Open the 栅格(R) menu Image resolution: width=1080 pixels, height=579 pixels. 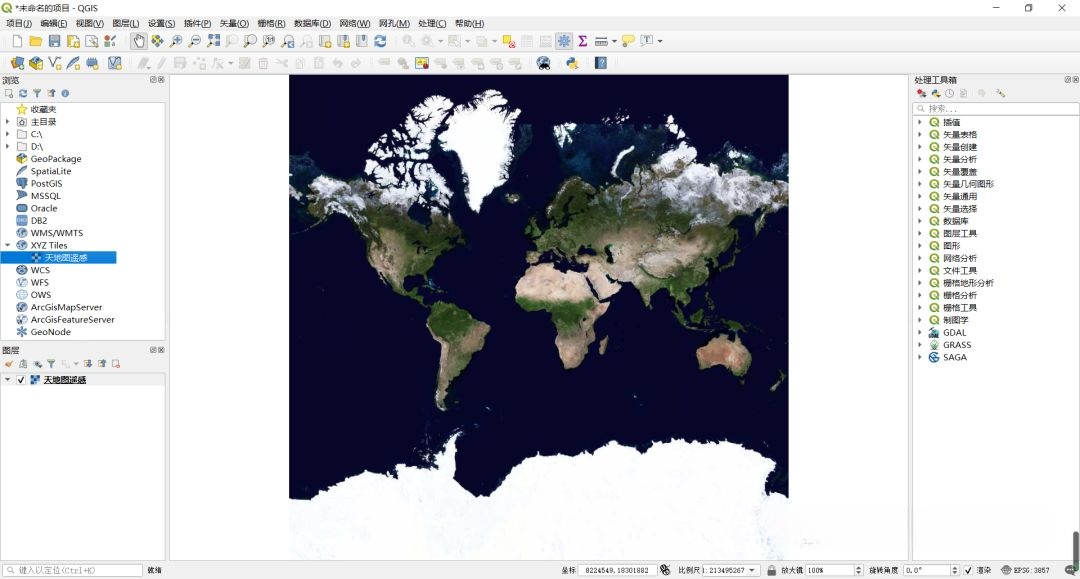tap(271, 23)
